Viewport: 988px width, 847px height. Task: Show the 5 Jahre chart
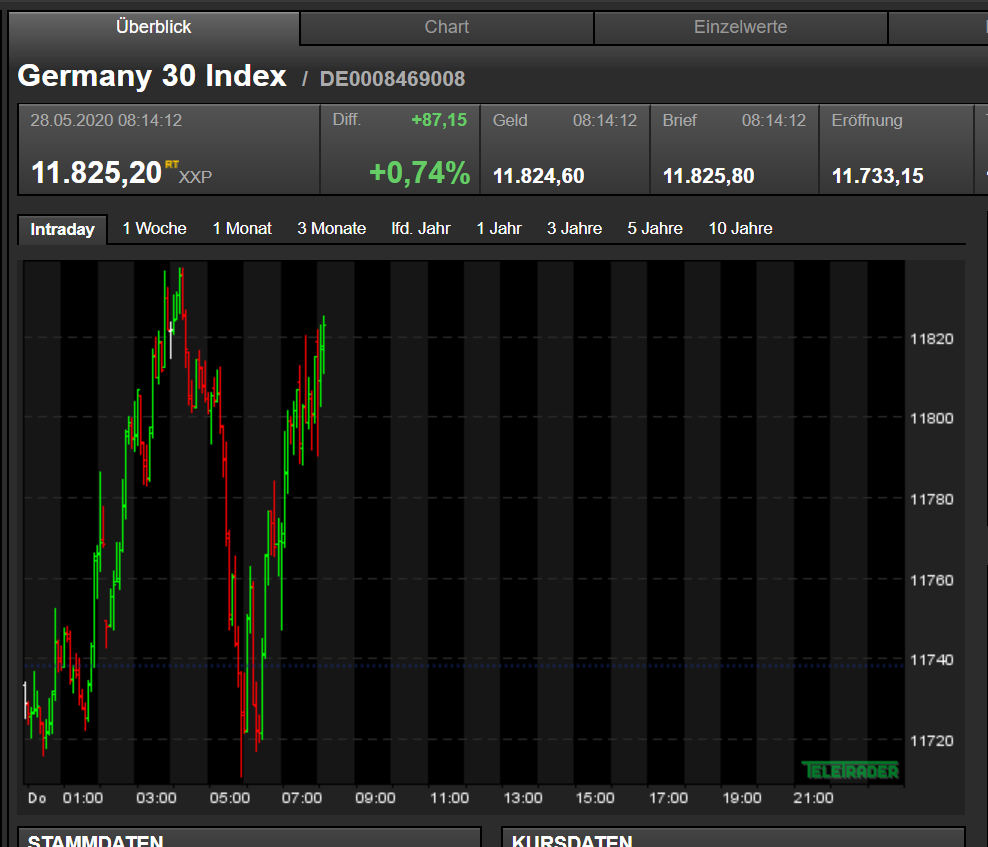pos(654,228)
